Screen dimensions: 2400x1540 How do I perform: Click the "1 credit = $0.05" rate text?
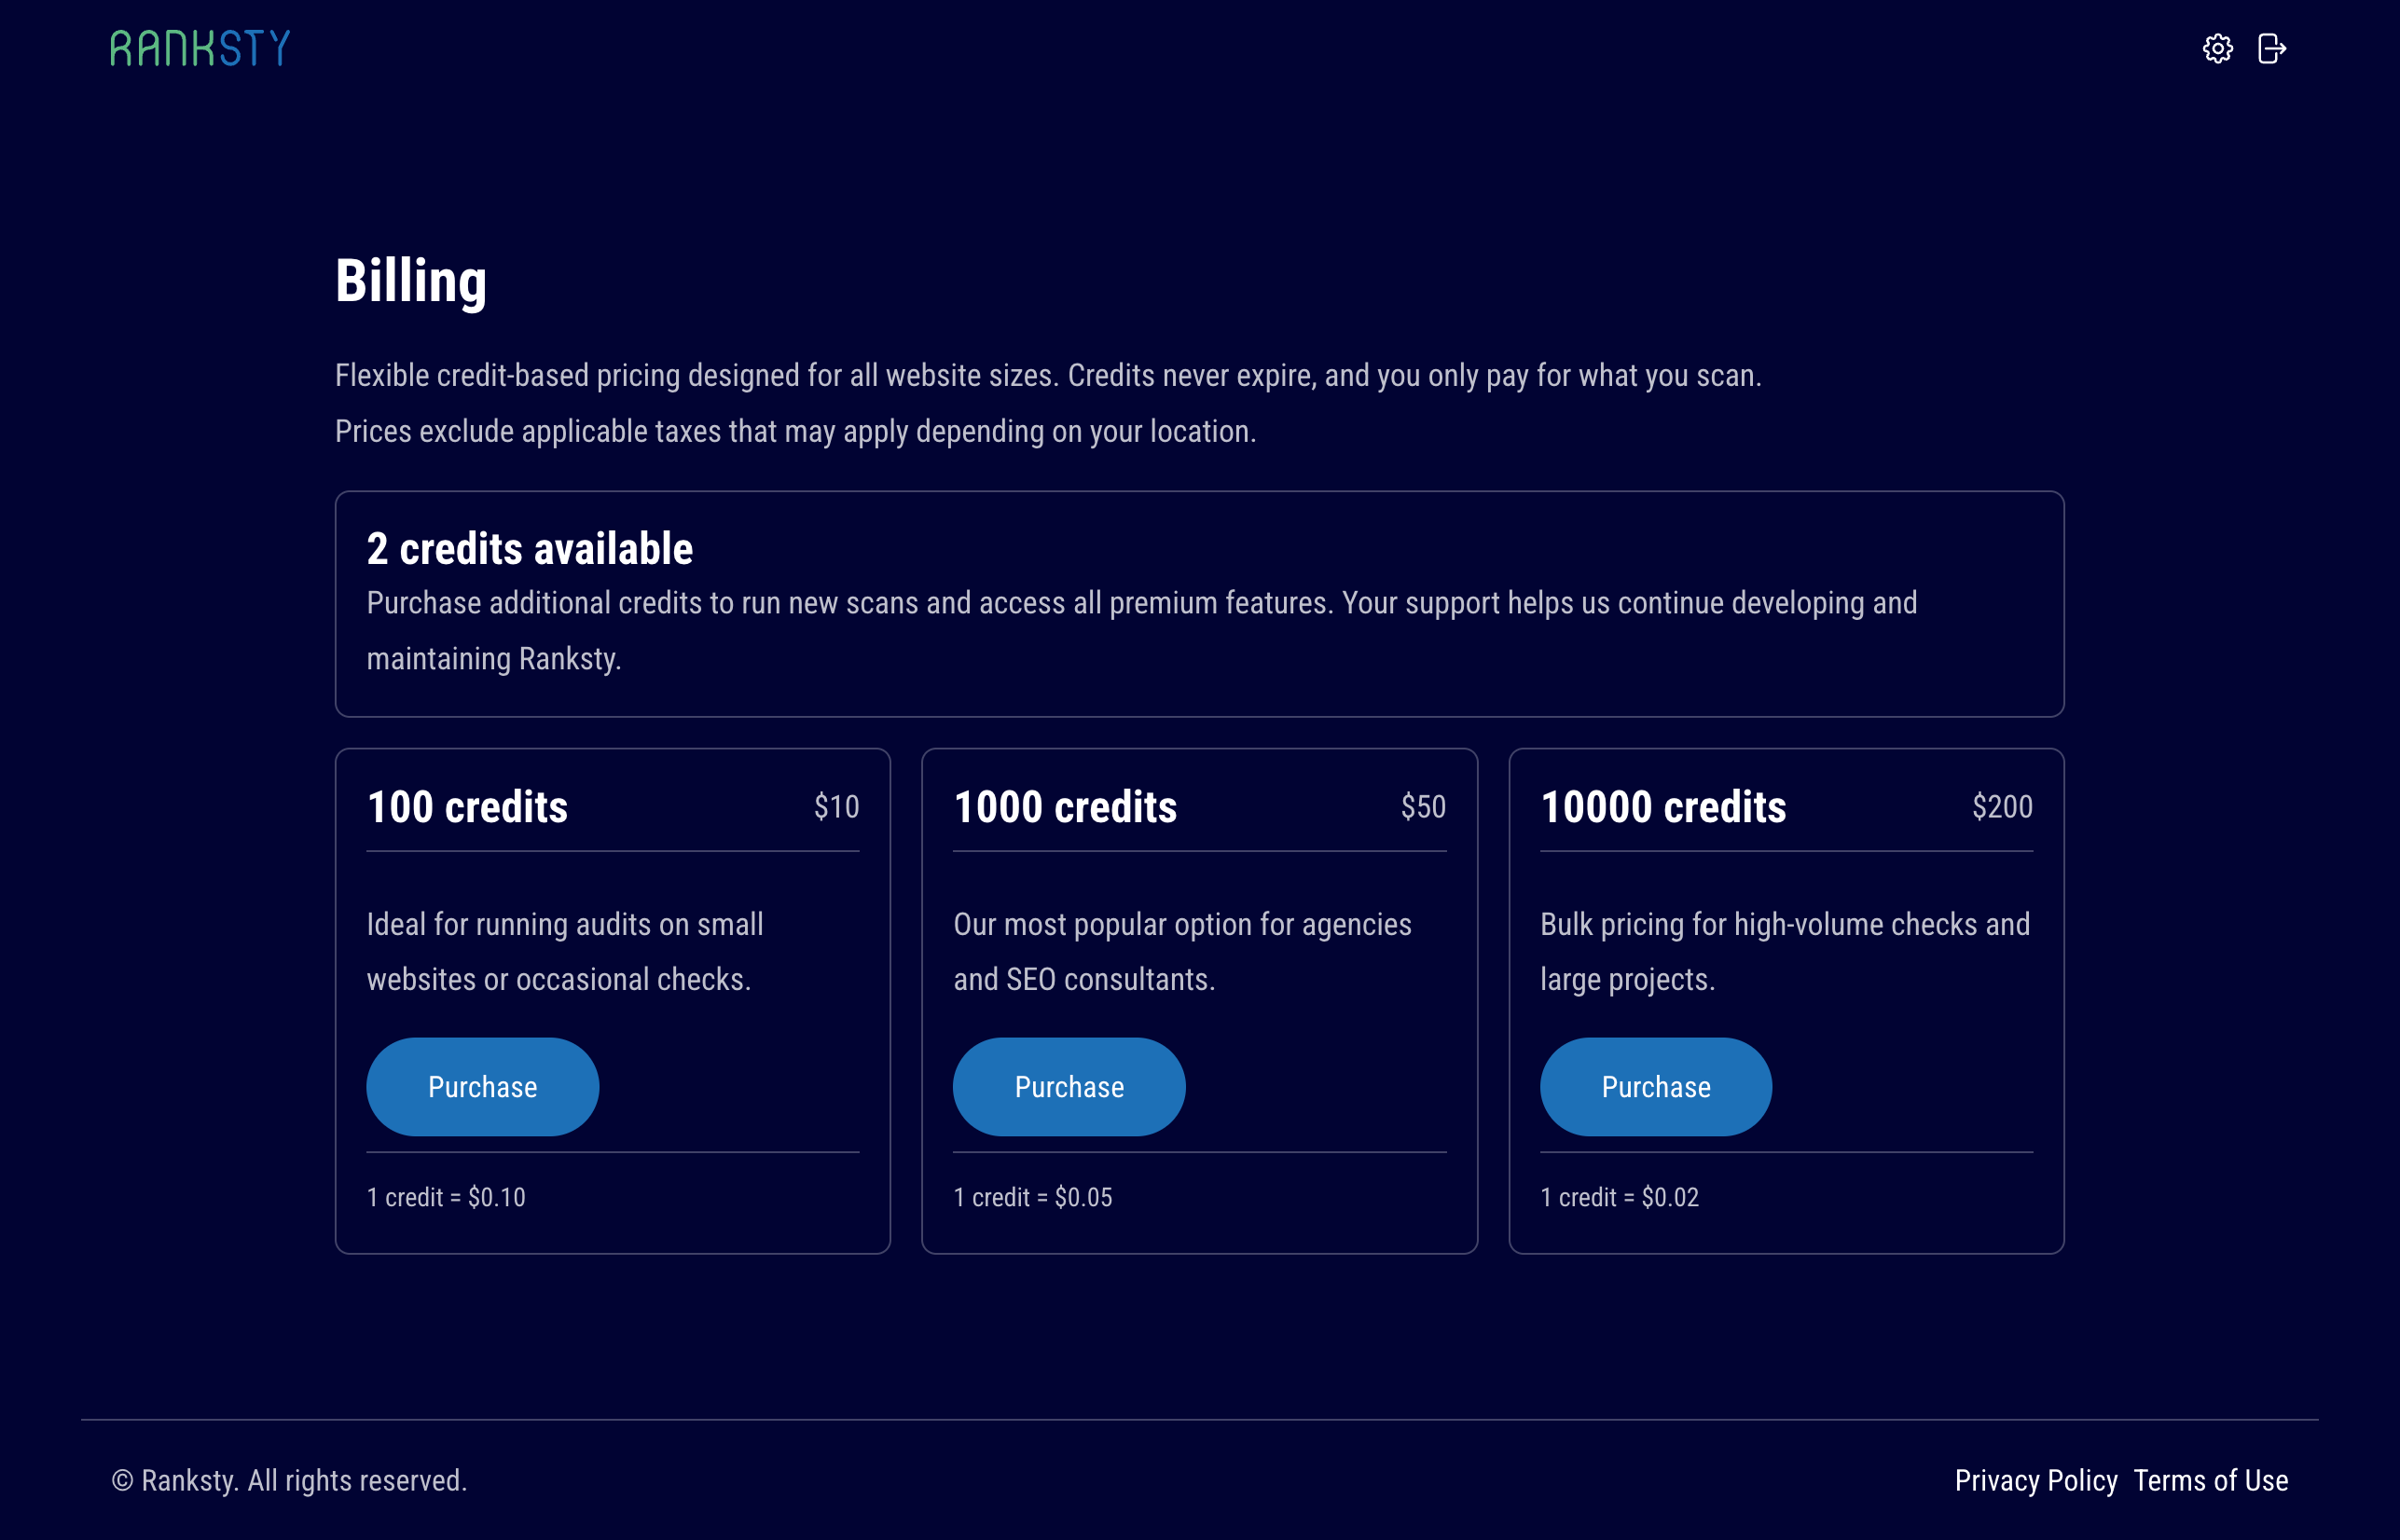[x=1033, y=1197]
